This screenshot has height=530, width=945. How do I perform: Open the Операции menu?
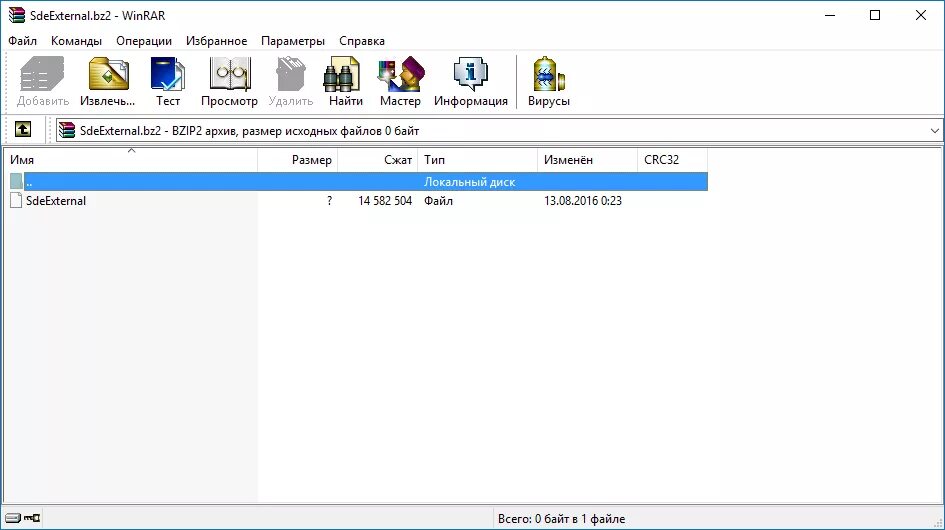coord(144,41)
